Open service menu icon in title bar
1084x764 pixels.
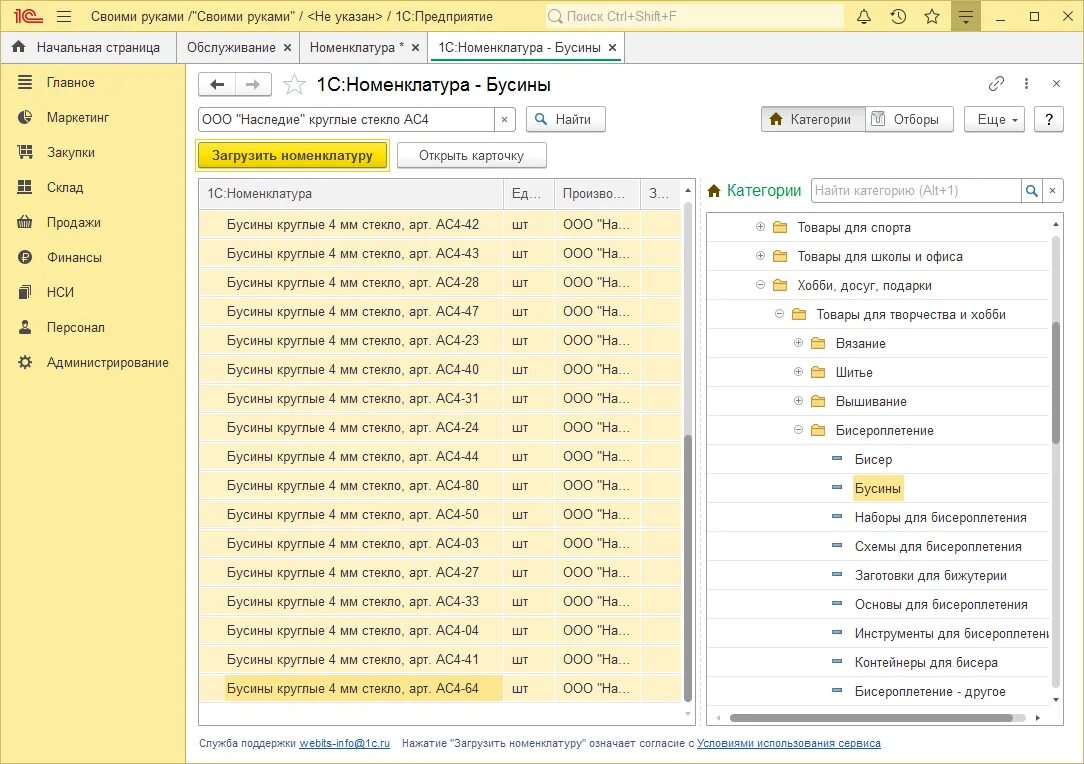(966, 16)
